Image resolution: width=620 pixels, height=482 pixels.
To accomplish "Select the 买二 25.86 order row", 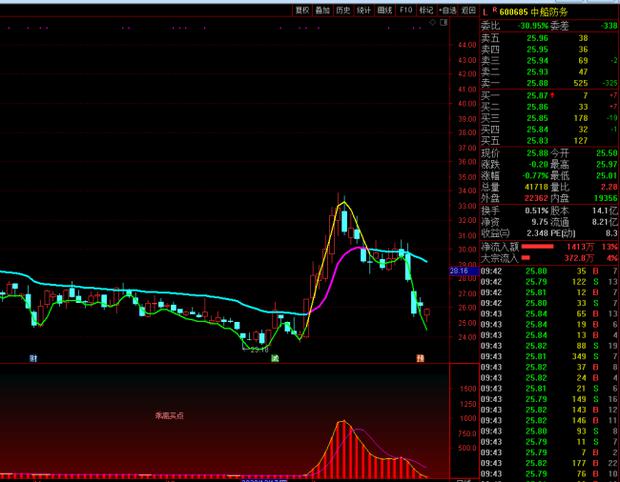I will 549,107.
